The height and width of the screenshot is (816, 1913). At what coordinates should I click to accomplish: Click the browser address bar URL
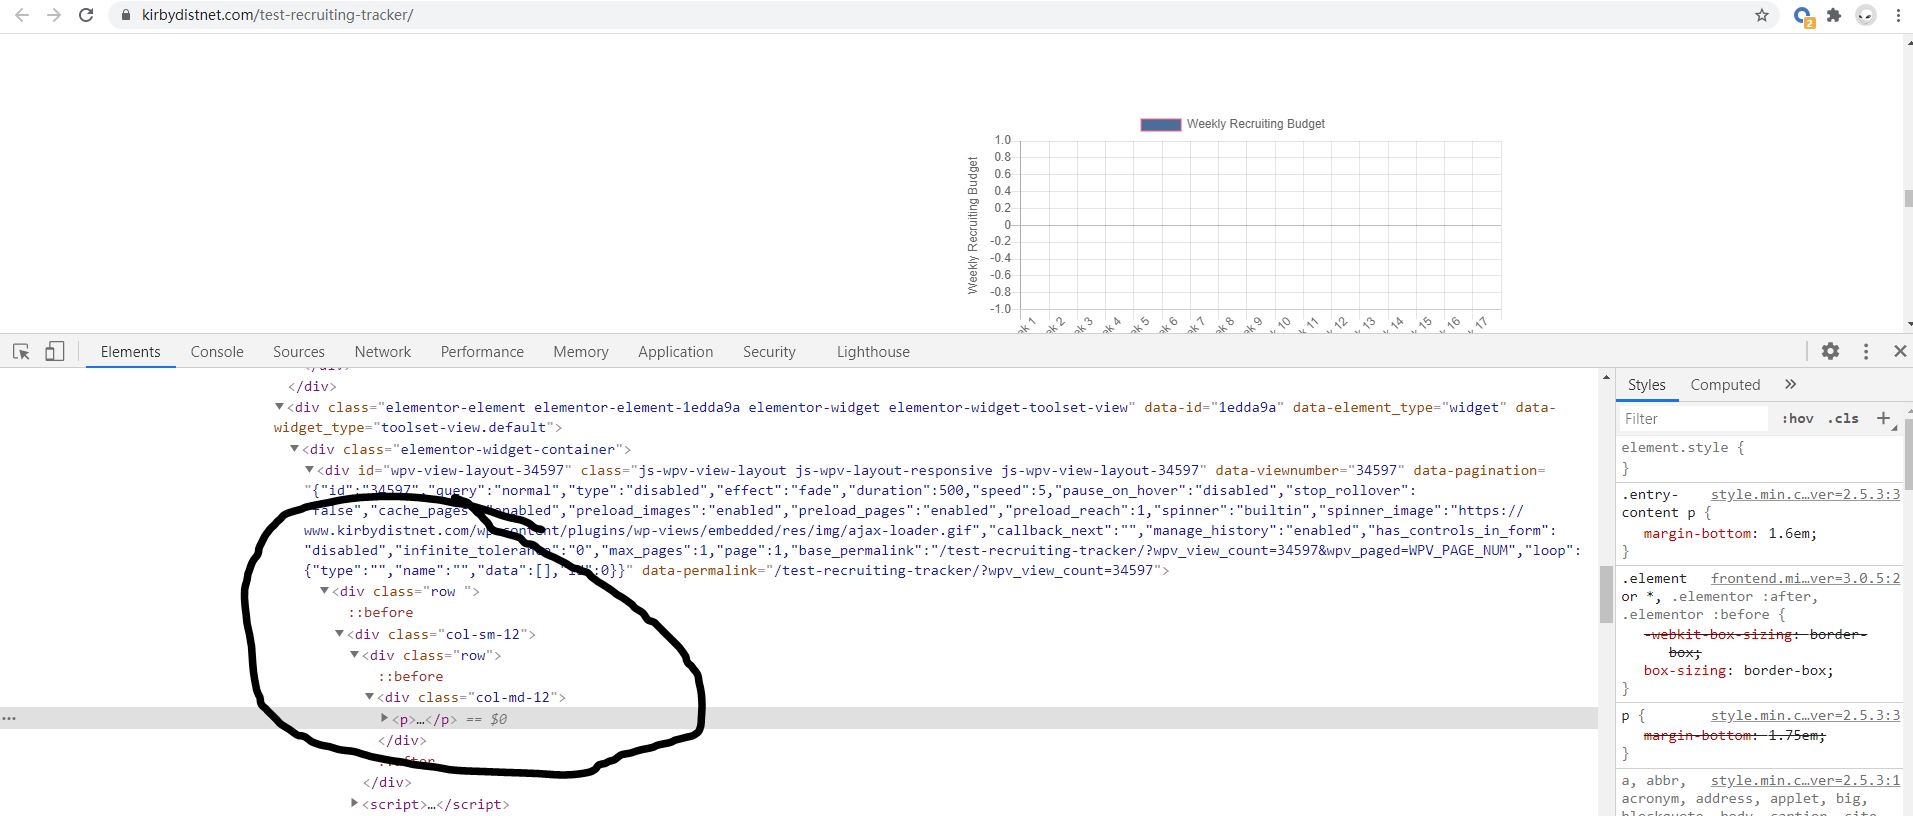(x=277, y=15)
